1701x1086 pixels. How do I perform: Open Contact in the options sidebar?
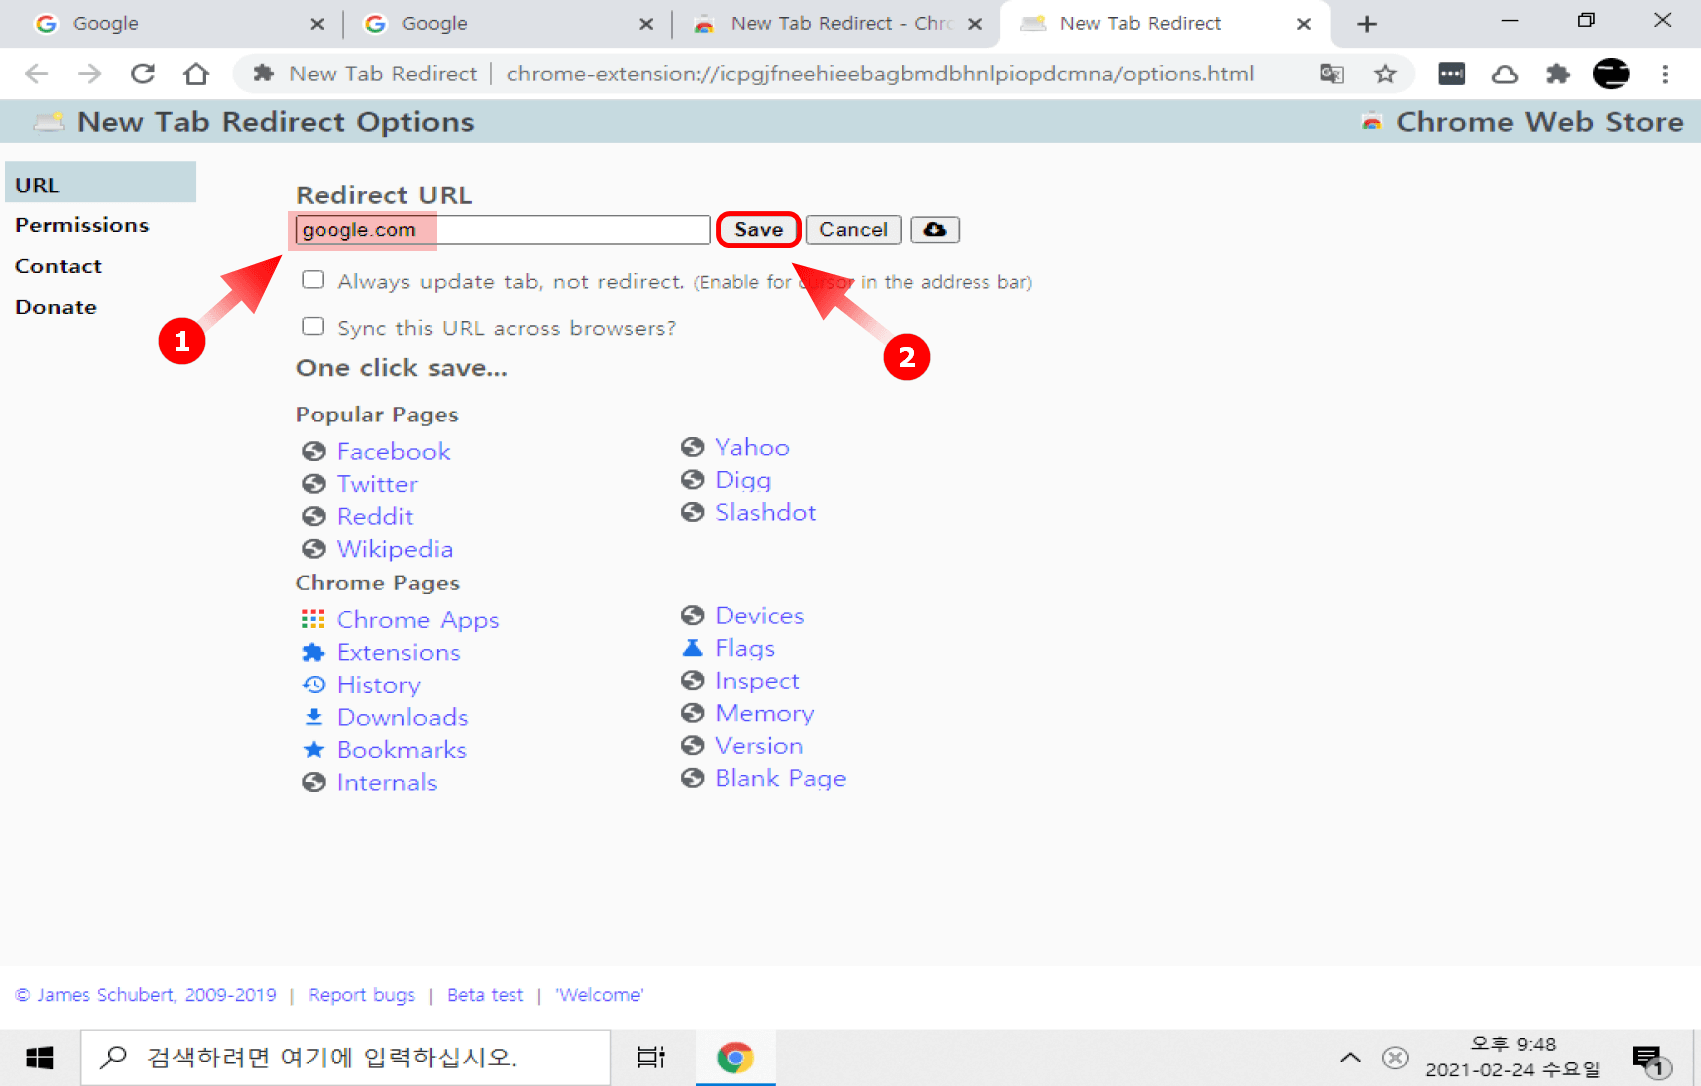pyautogui.click(x=58, y=266)
